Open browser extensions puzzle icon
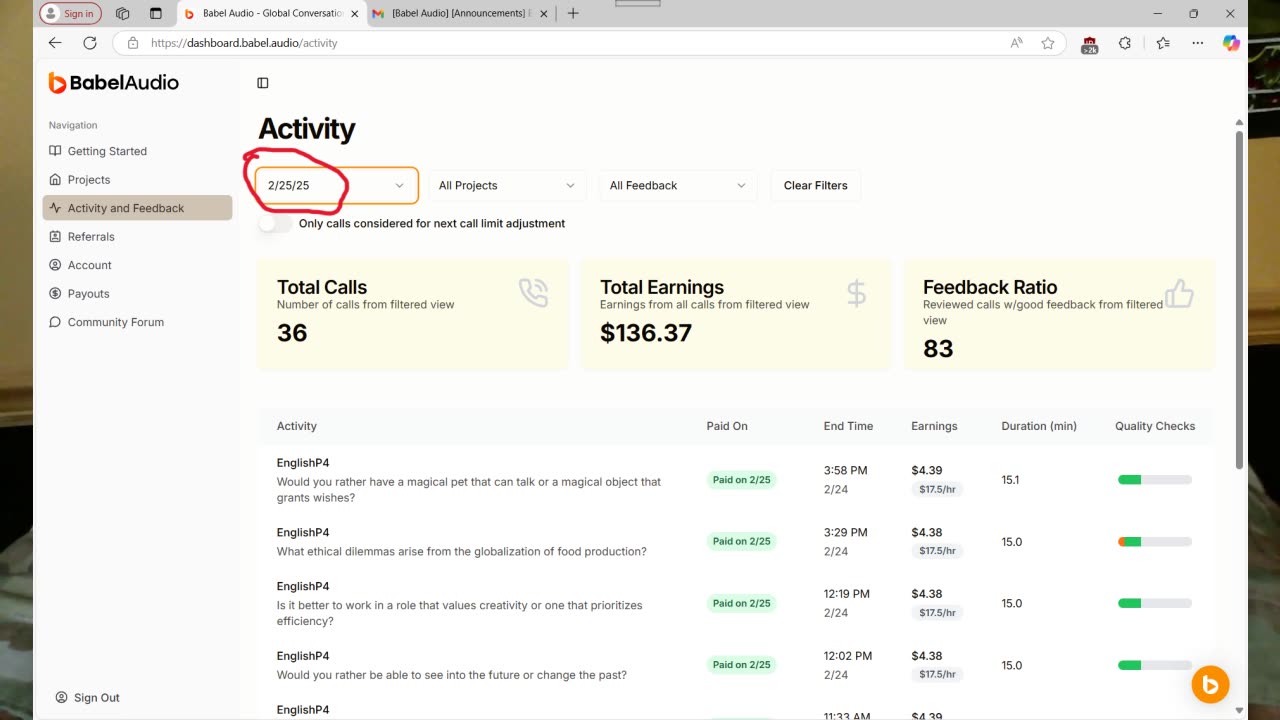1280x720 pixels. click(x=1125, y=43)
